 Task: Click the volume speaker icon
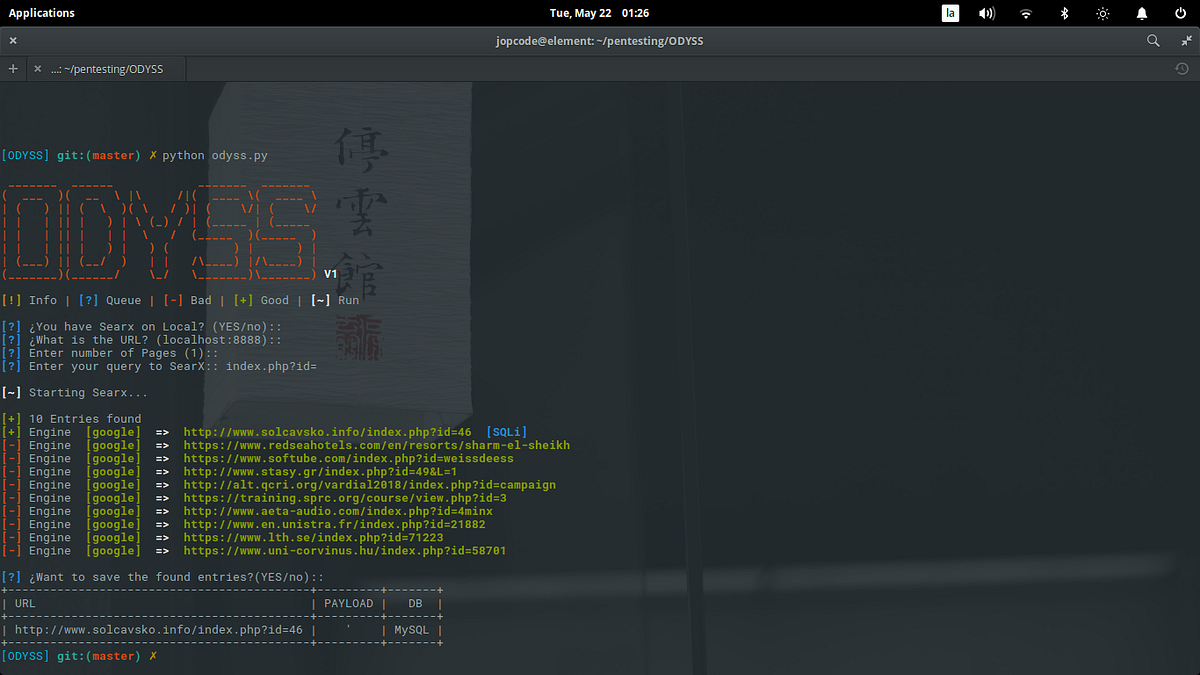[x=986, y=13]
